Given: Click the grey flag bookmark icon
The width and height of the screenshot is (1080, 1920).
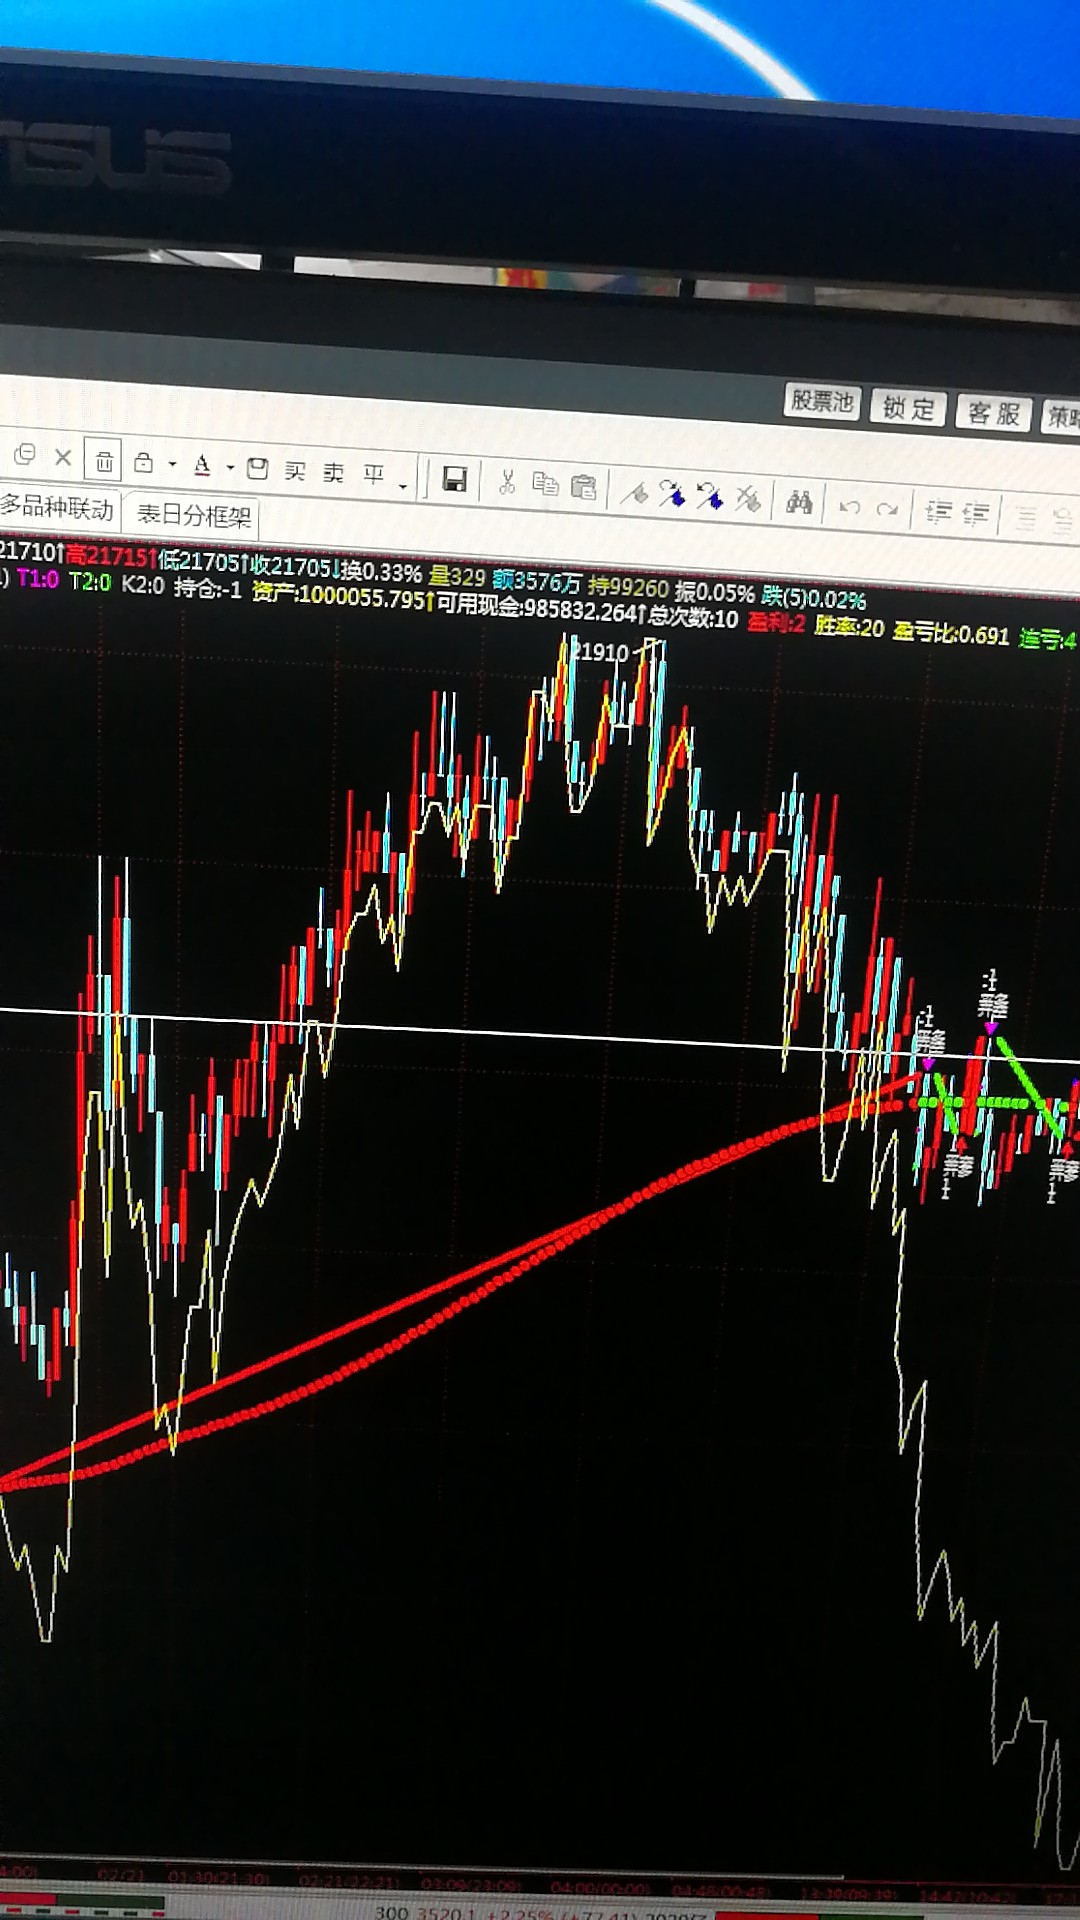Looking at the screenshot, I should (634, 492).
